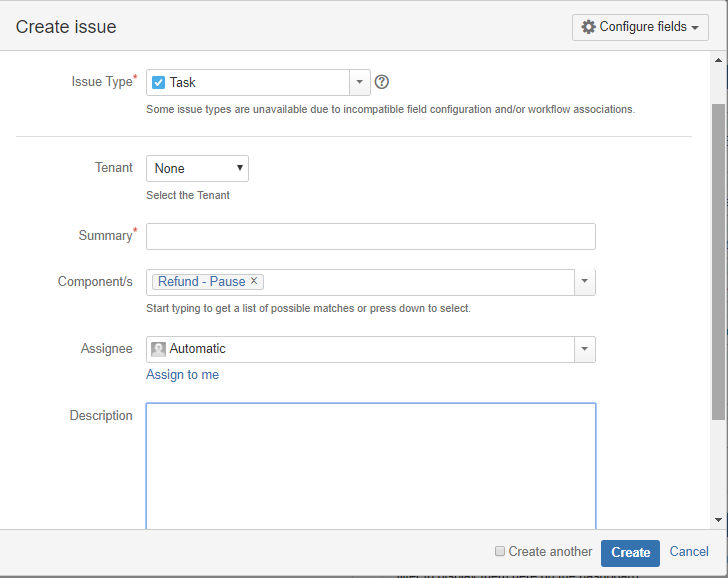Click the scrollbar down arrow
This screenshot has width=728, height=578.
point(718,520)
